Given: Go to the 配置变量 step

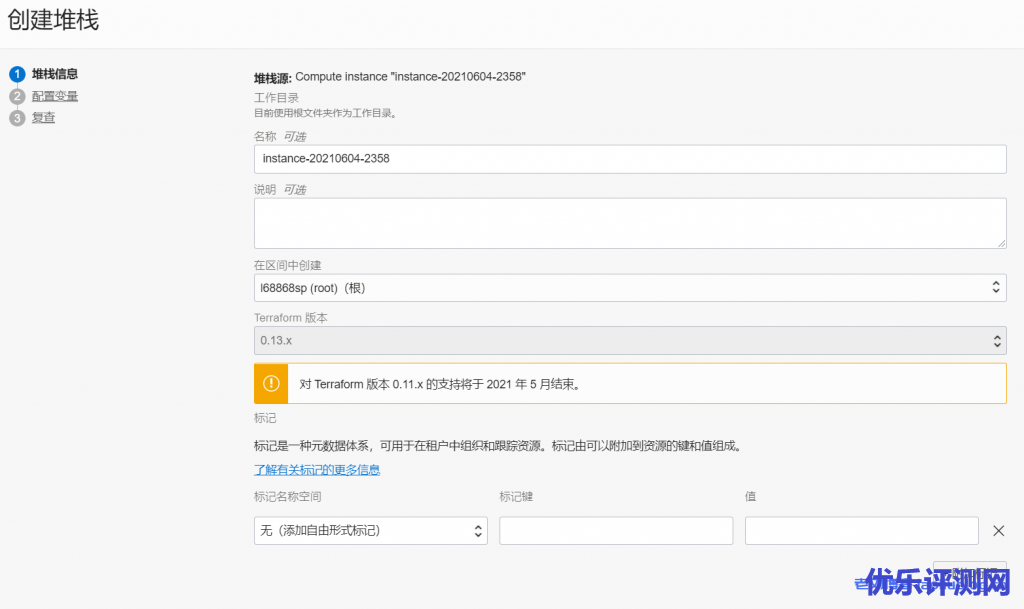Looking at the screenshot, I should tap(55, 96).
